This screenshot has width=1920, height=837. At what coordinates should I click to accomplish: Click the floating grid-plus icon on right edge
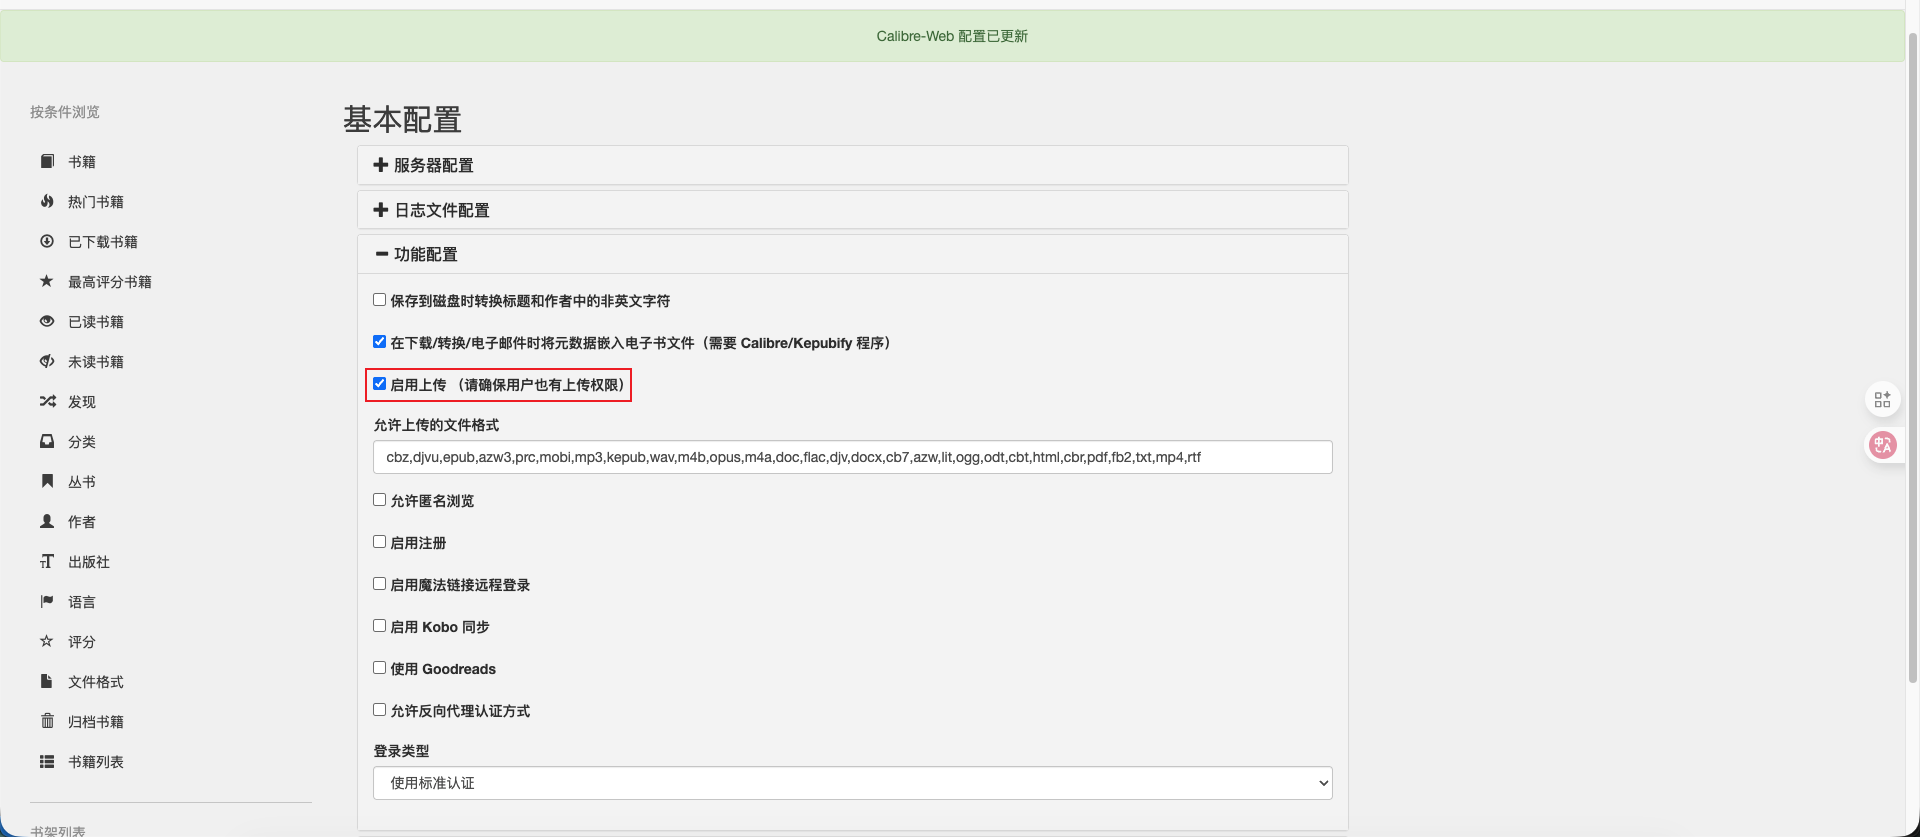(1882, 400)
